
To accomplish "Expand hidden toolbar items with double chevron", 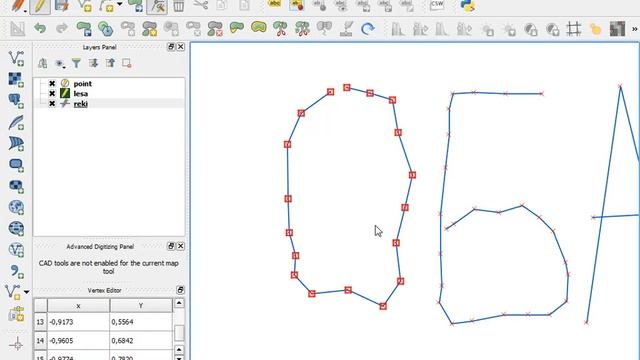I will pyautogui.click(x=635, y=29).
